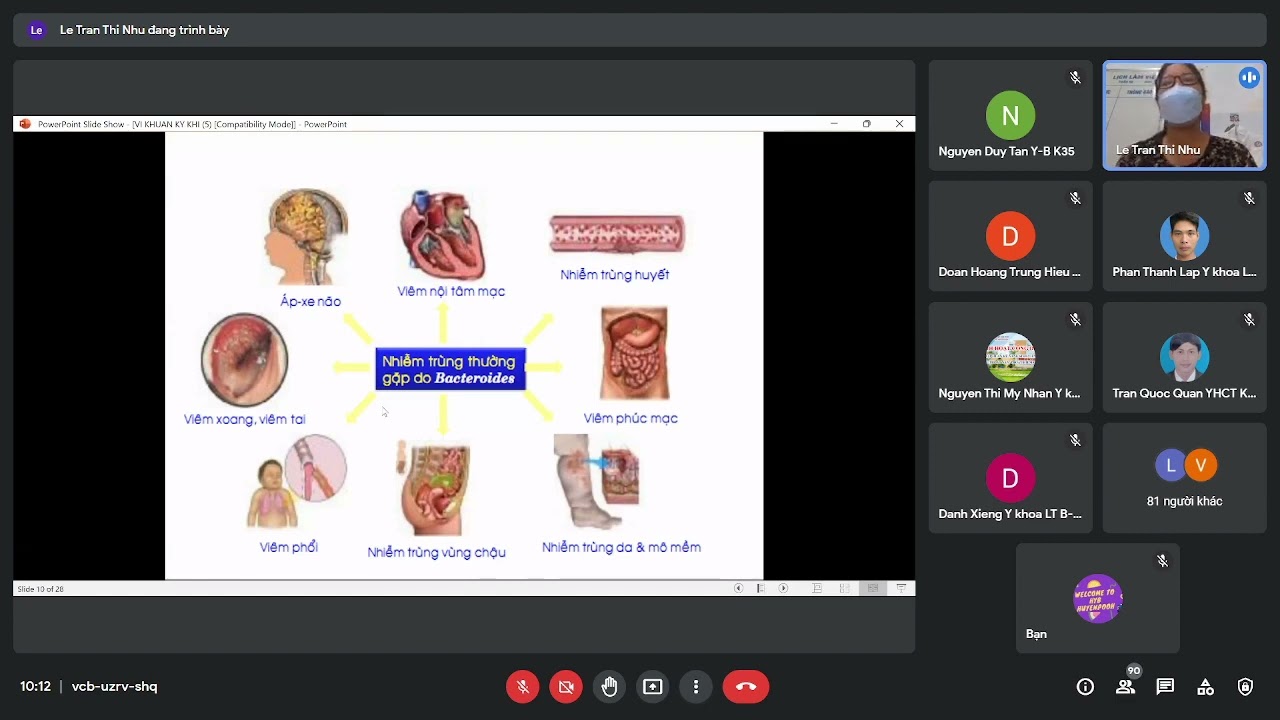This screenshot has width=1280, height=720.
Task: Click the red leave call button
Action: click(746, 687)
